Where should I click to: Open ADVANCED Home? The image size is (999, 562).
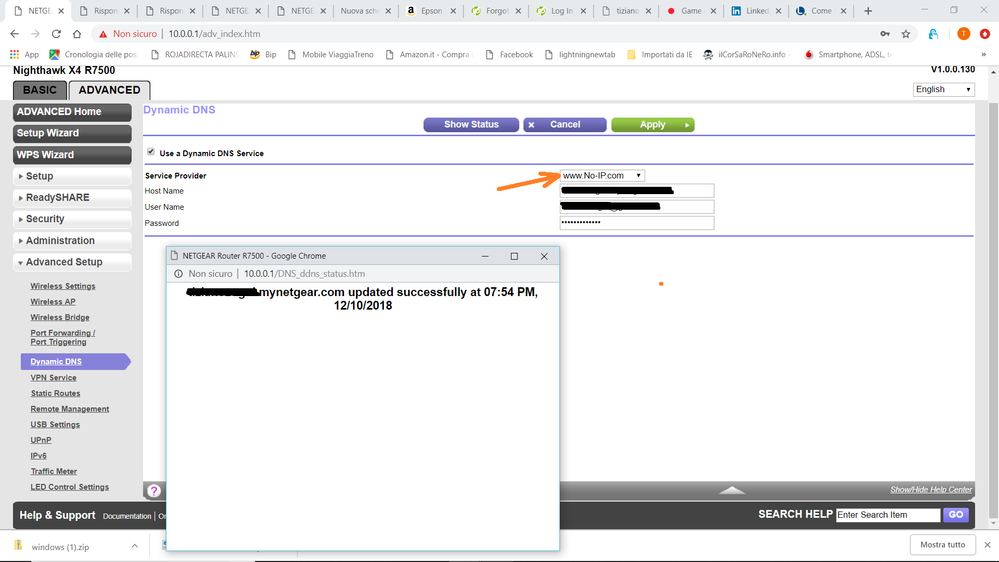click(72, 112)
